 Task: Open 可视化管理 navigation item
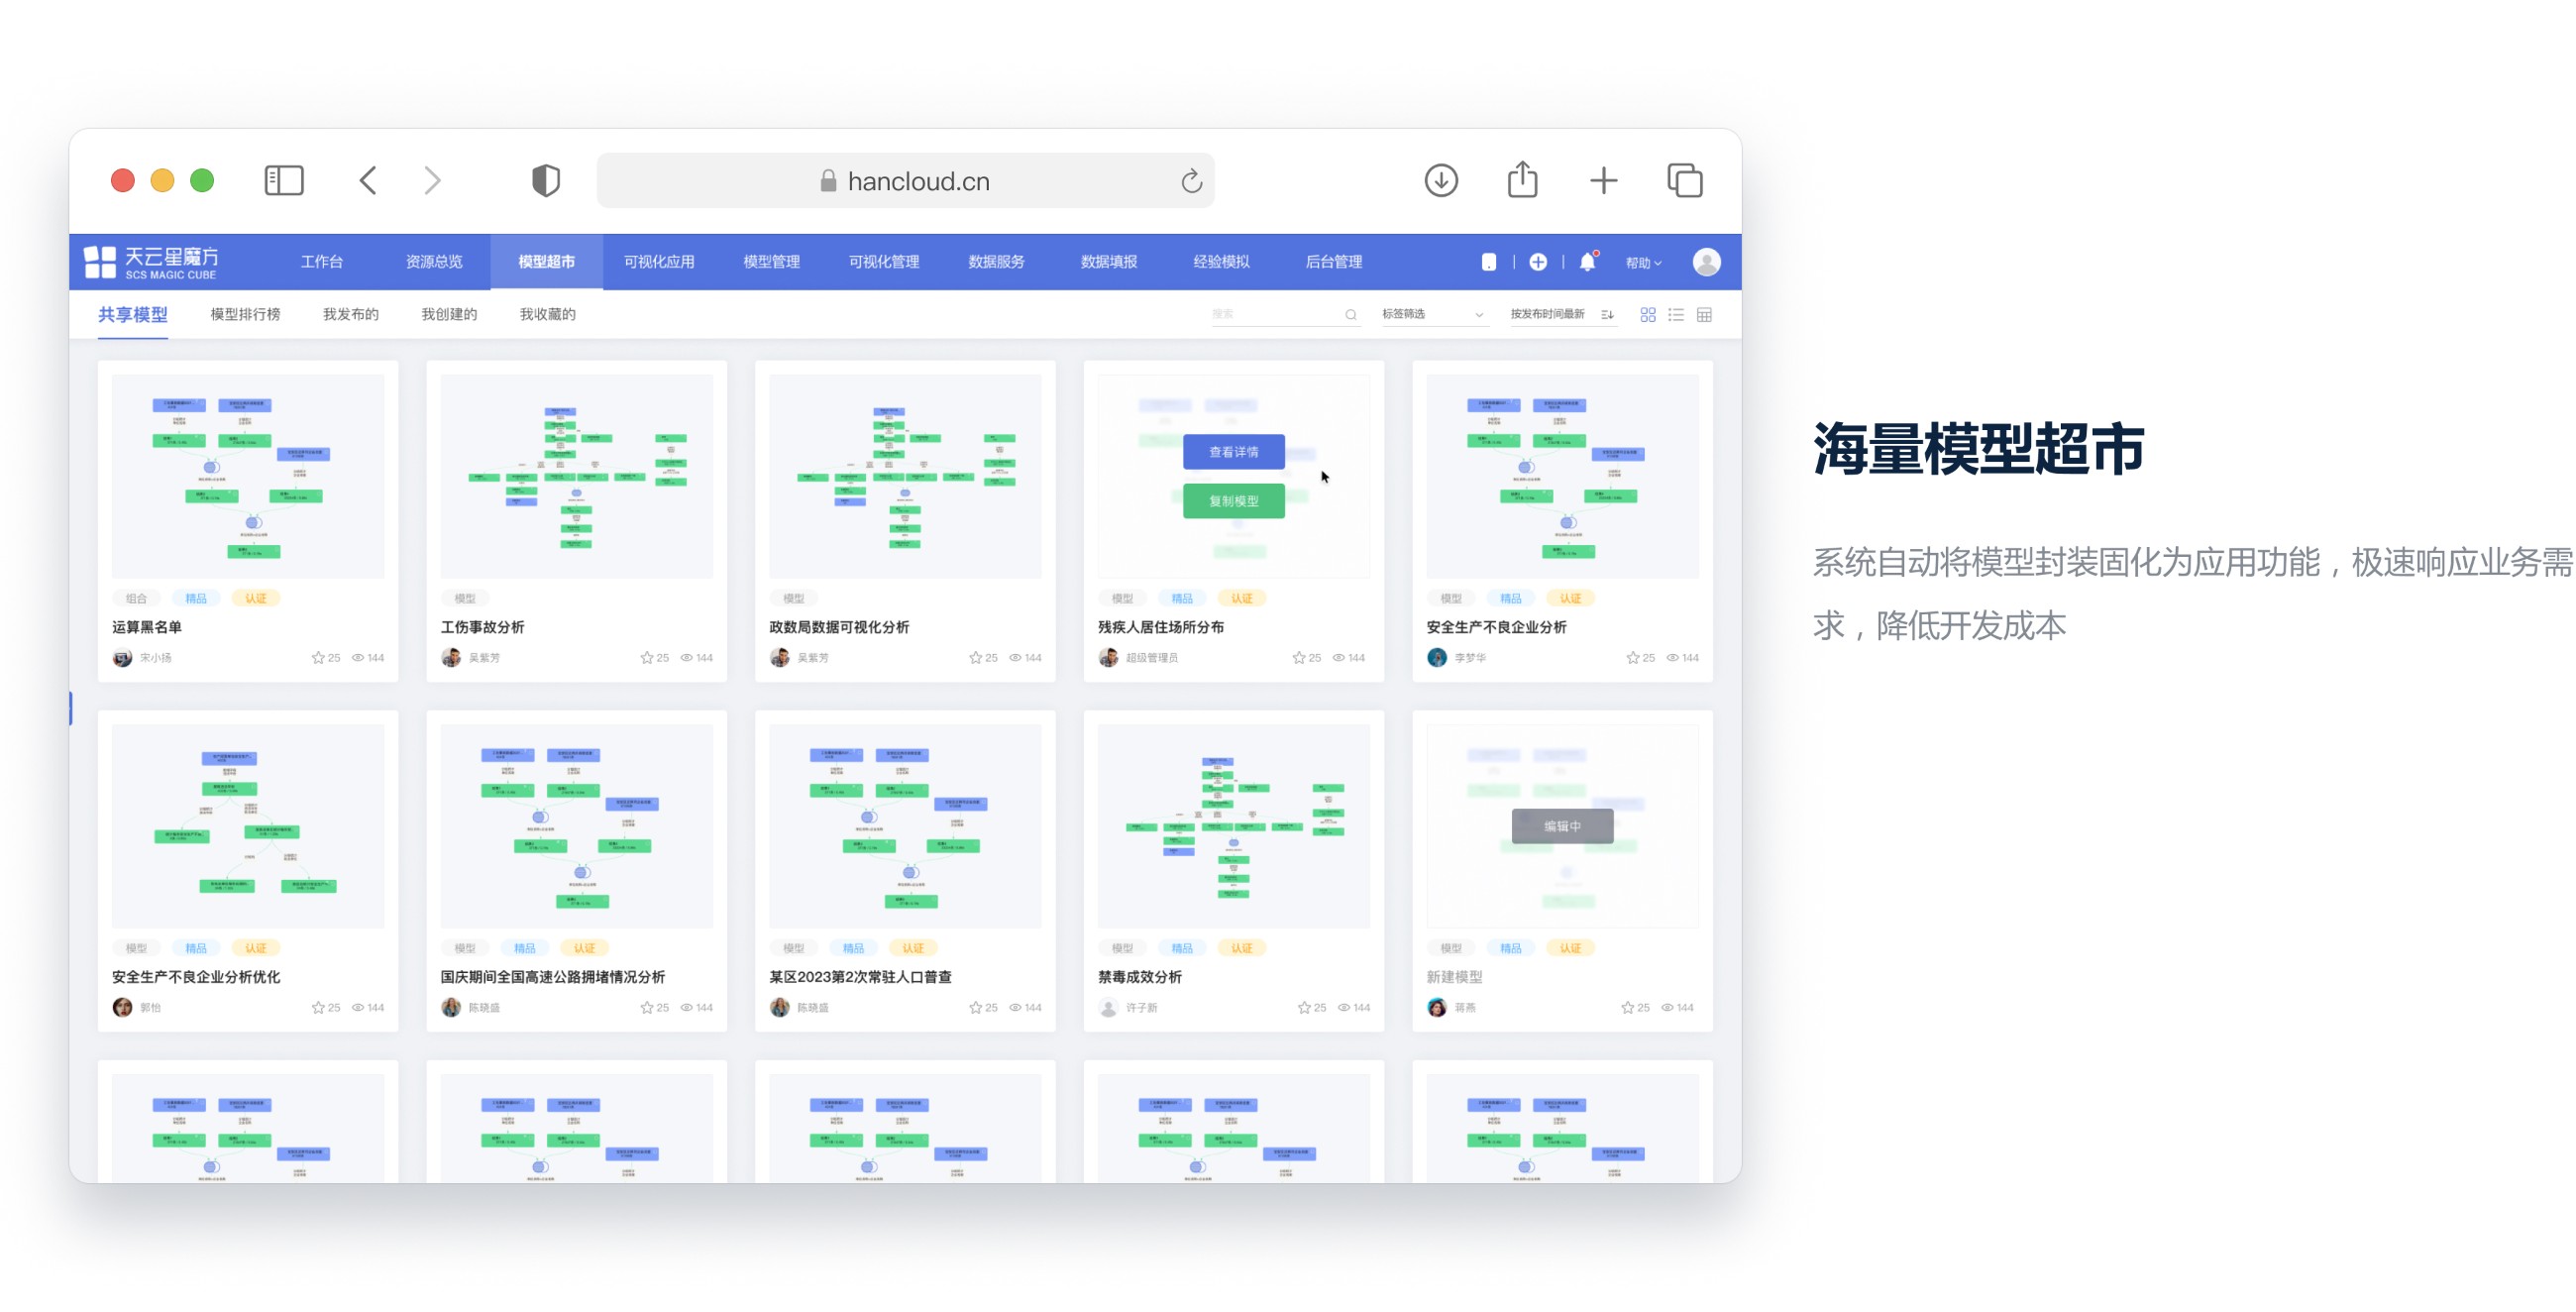tap(884, 262)
